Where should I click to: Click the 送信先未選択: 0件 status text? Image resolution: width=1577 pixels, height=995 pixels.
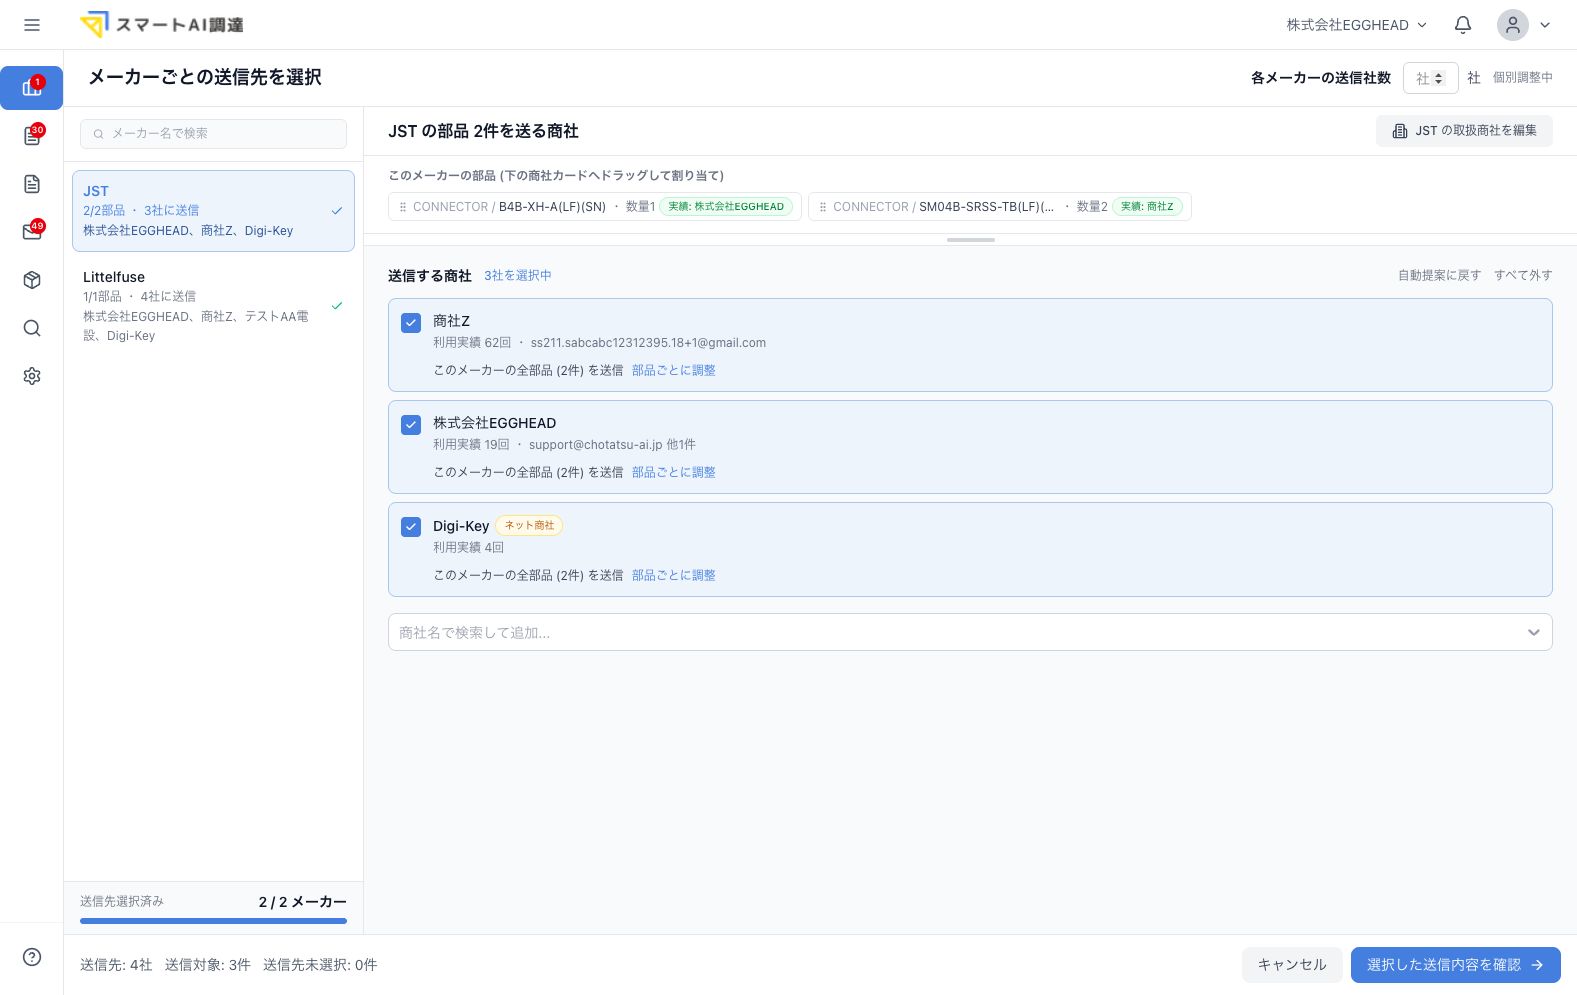320,965
